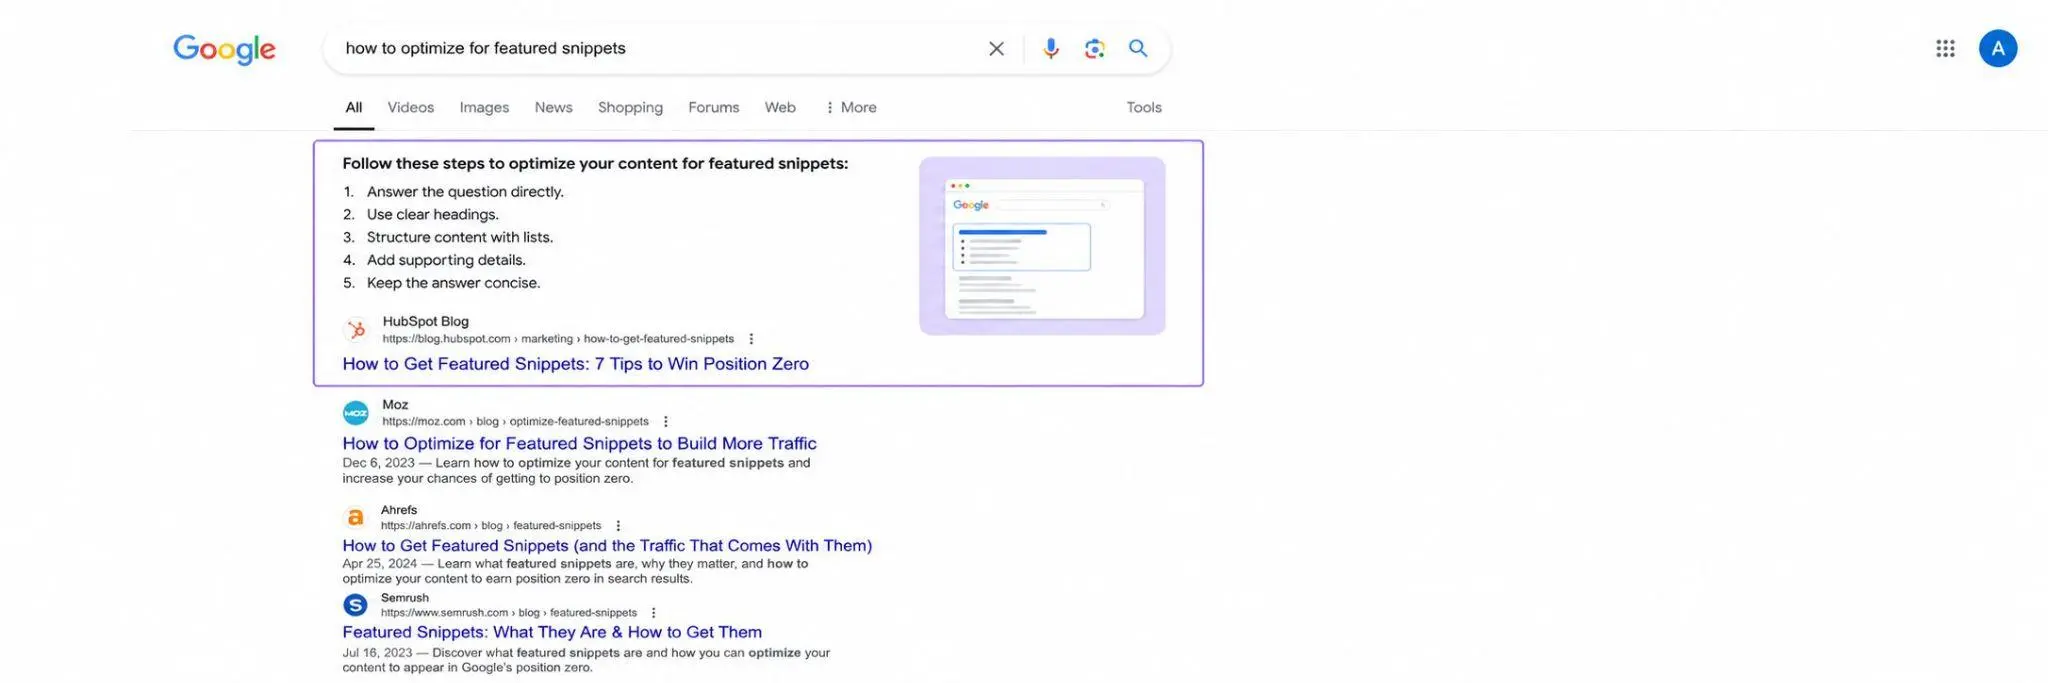
Task: Click the Semrush favicon
Action: (x=355, y=604)
